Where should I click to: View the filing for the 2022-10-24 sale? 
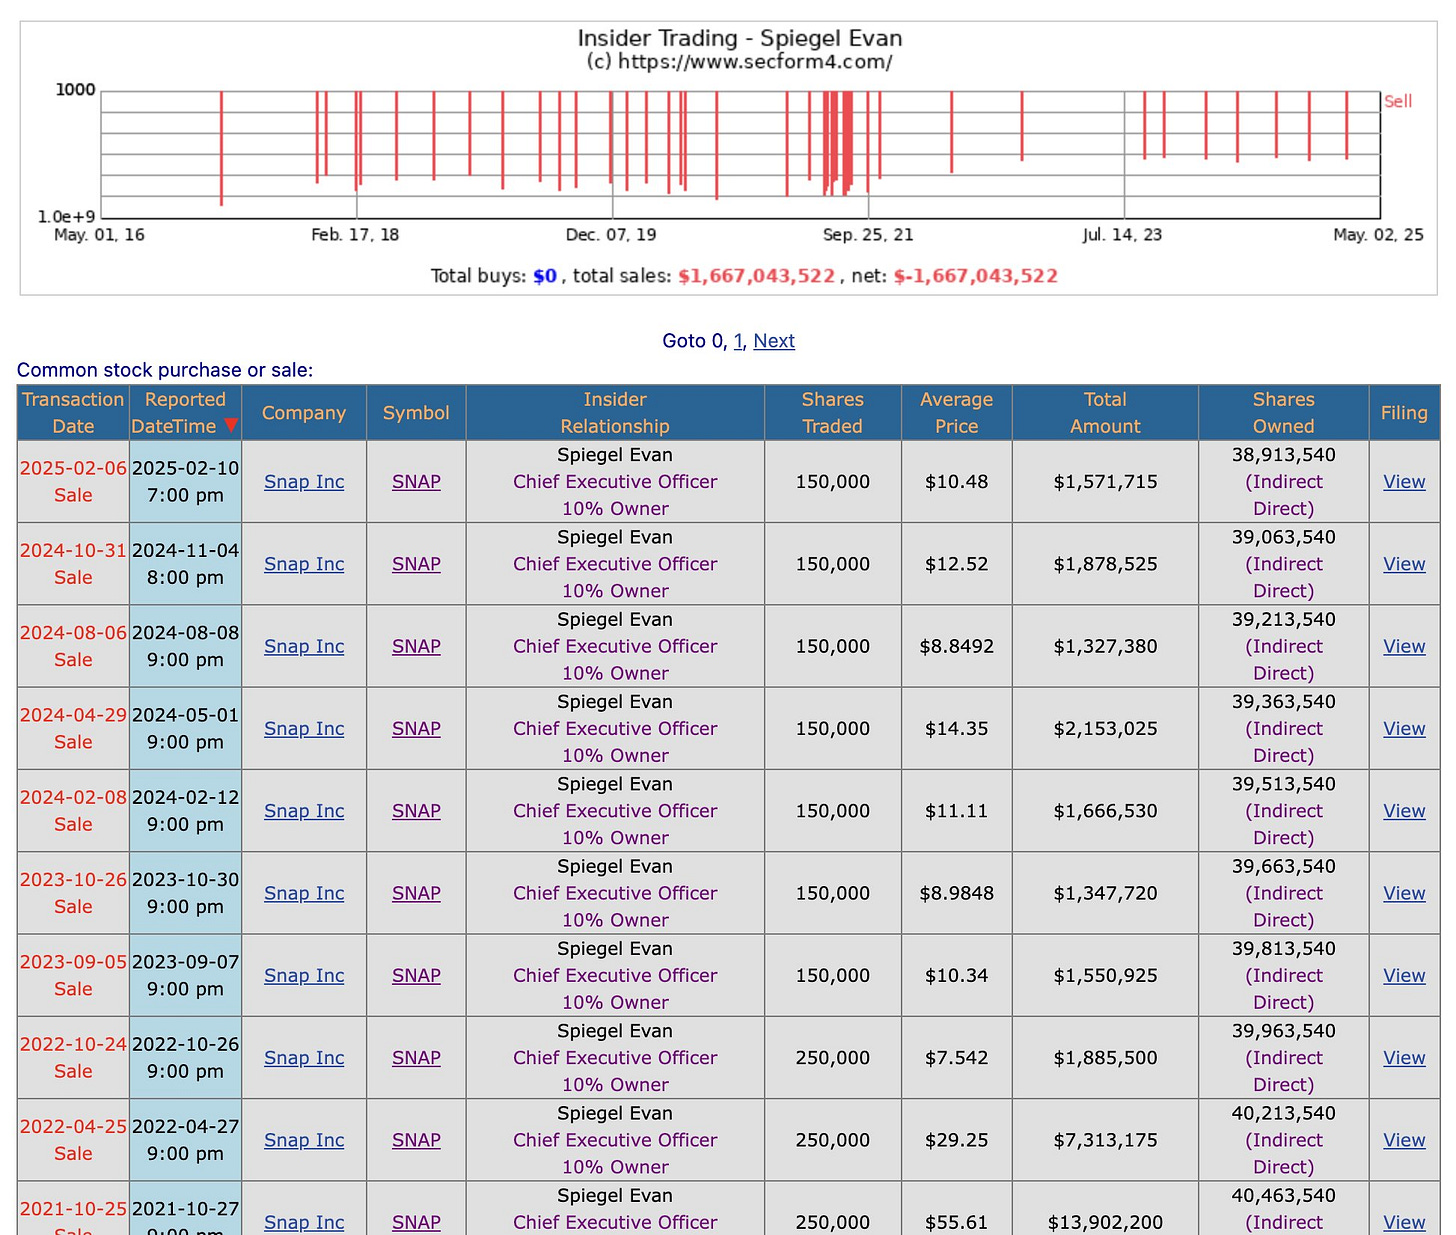coord(1404,1058)
